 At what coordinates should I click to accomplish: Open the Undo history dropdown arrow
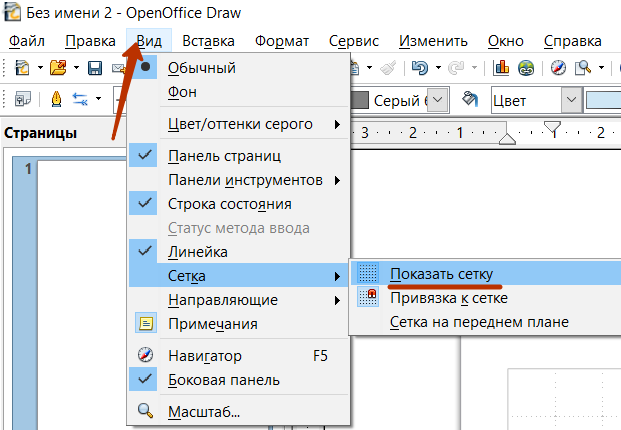click(438, 68)
